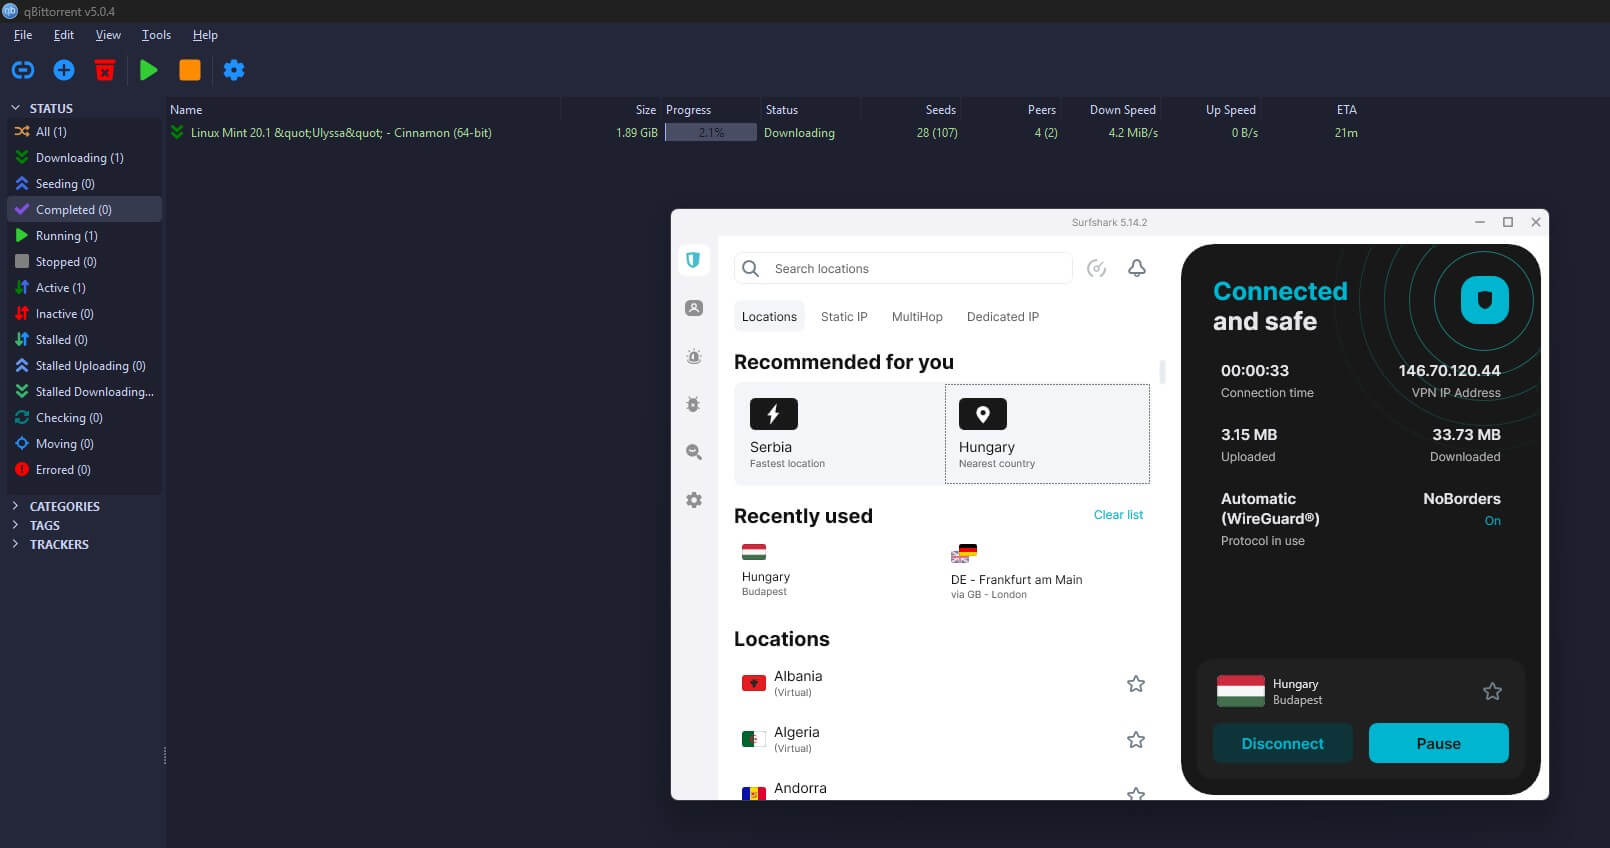Image resolution: width=1610 pixels, height=848 pixels.
Task: Click the DE - Frankfurt MultiHop flags icon
Action: (964, 553)
